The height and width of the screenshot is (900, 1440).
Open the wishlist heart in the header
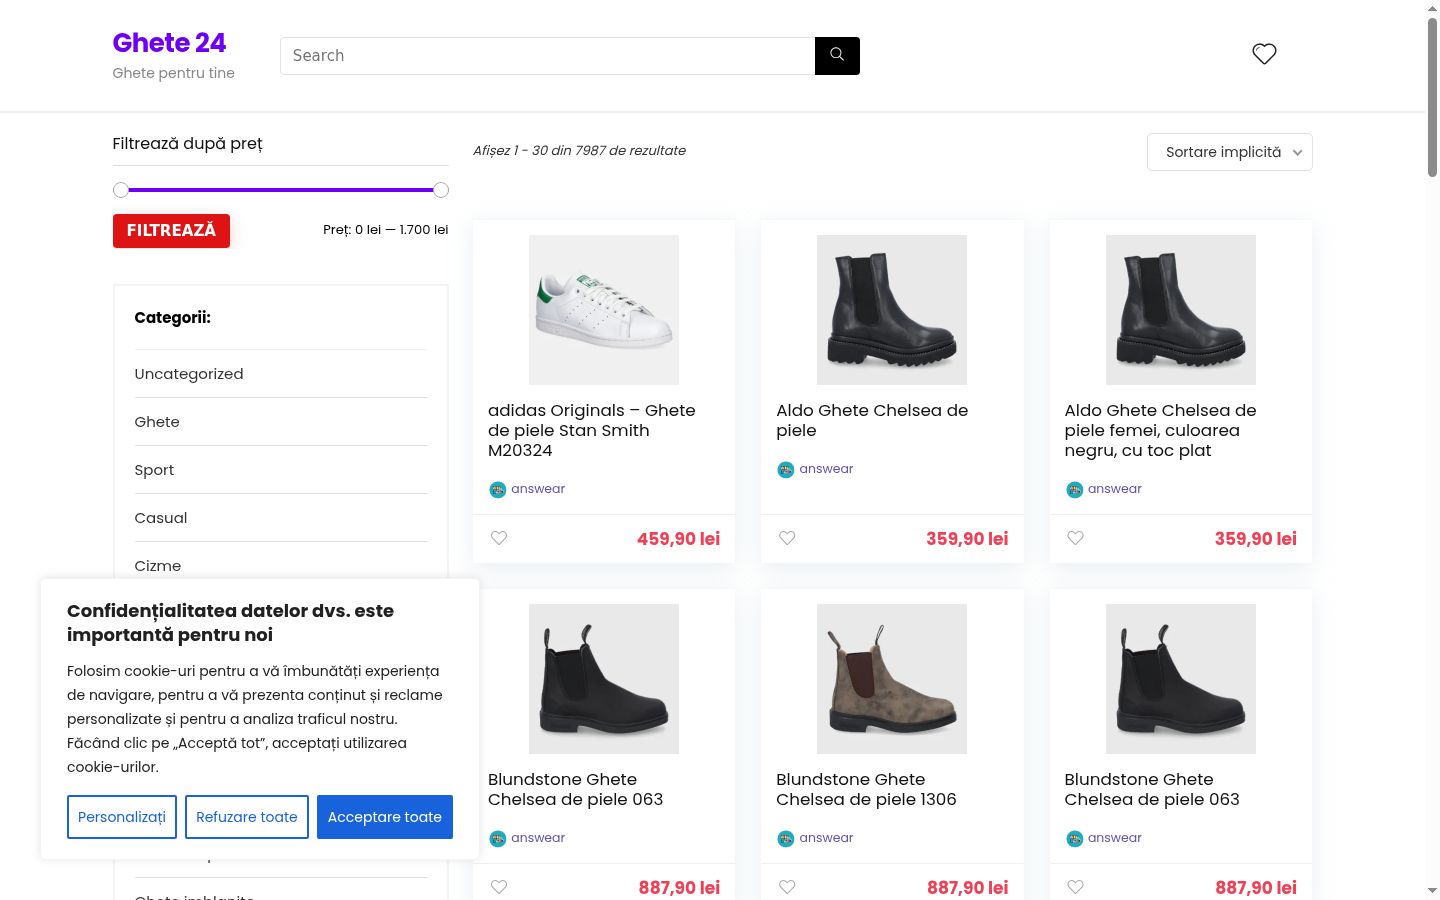[1264, 54]
